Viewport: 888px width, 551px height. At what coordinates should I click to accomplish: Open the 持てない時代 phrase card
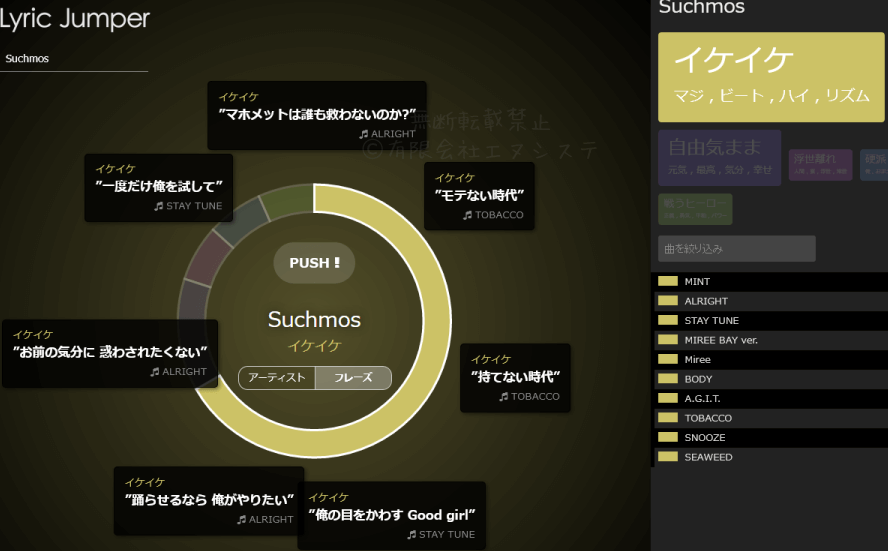coord(515,378)
